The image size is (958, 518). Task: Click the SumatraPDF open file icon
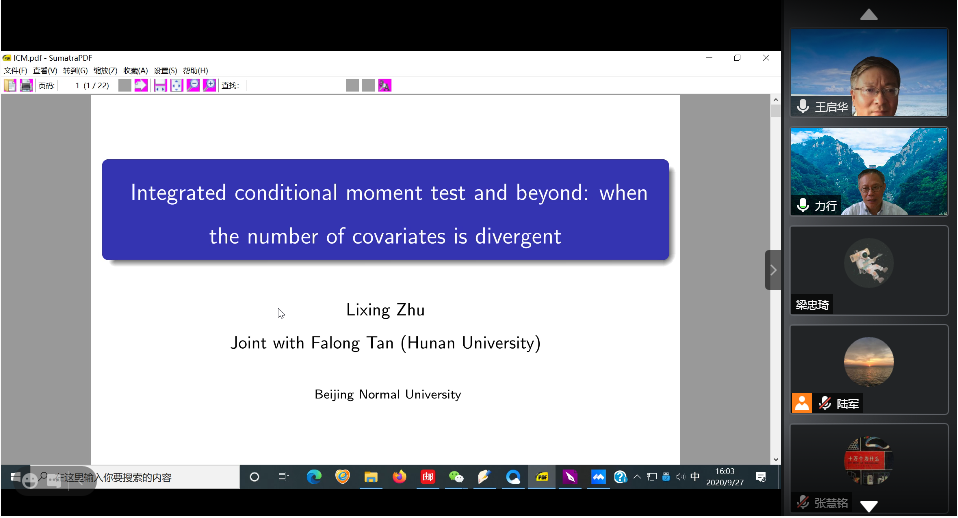pos(10,86)
